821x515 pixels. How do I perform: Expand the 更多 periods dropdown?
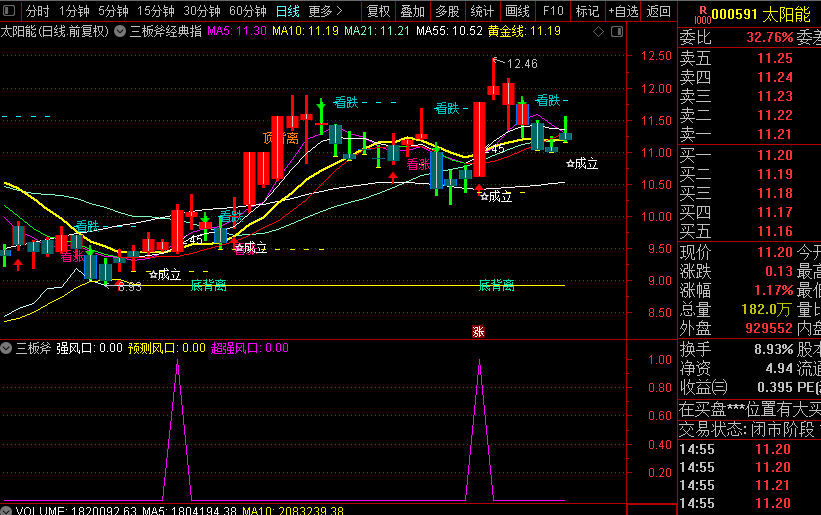[x=325, y=12]
